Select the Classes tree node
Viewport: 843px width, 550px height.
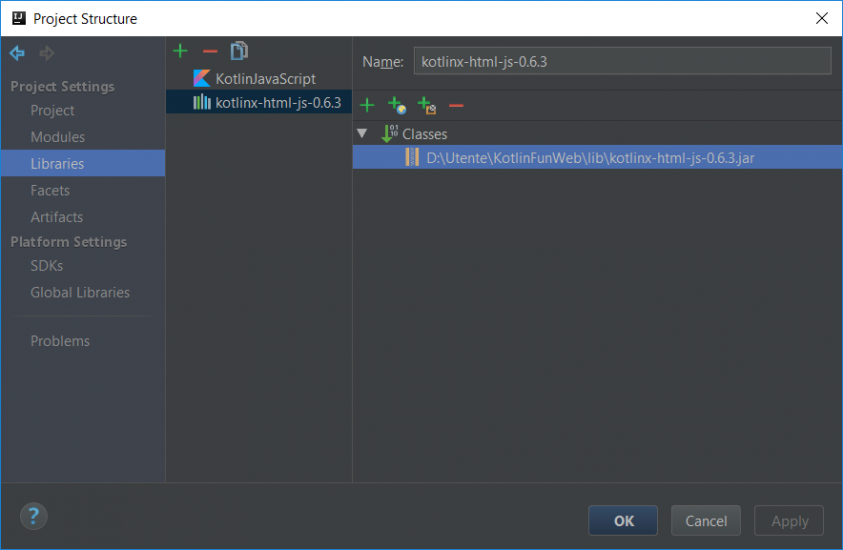tap(424, 134)
